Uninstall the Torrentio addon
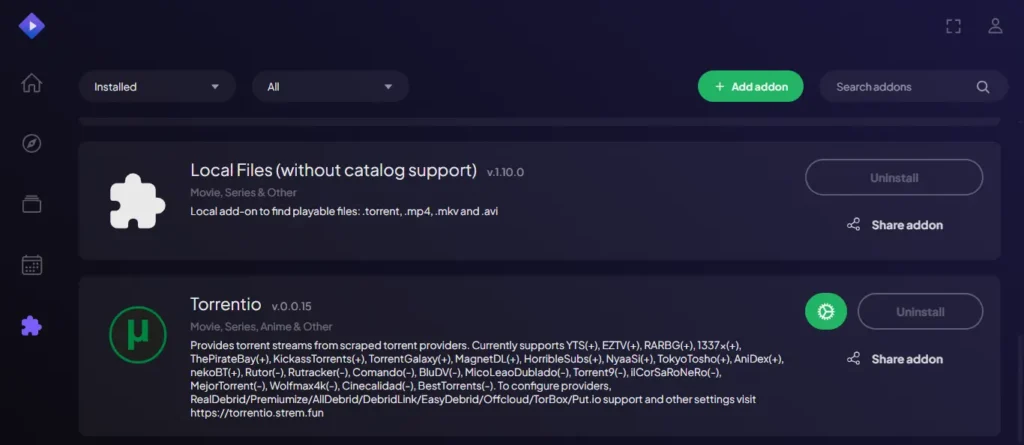The image size is (1024, 445). coord(920,312)
